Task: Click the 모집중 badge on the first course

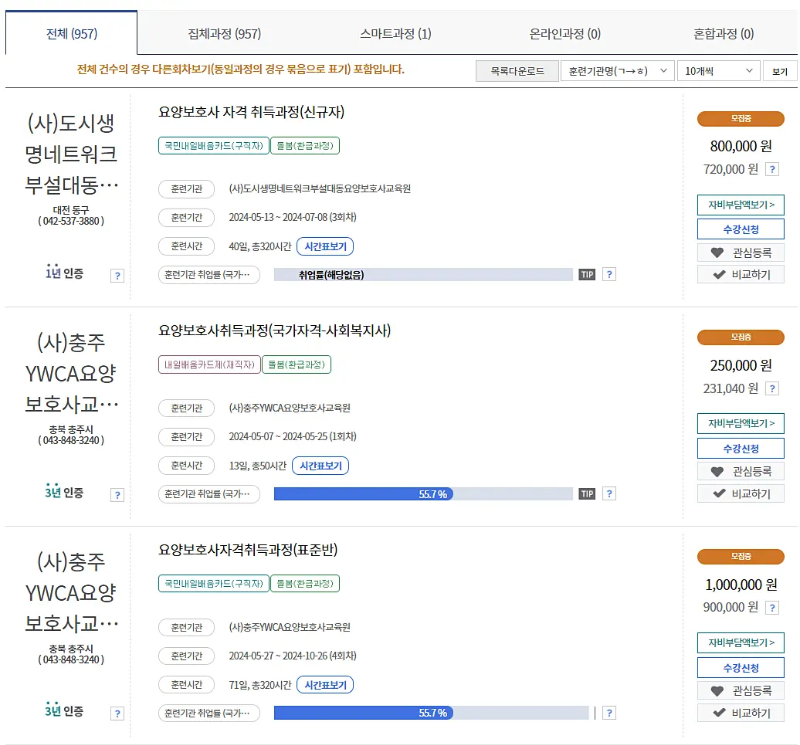Action: pyautogui.click(x=740, y=118)
